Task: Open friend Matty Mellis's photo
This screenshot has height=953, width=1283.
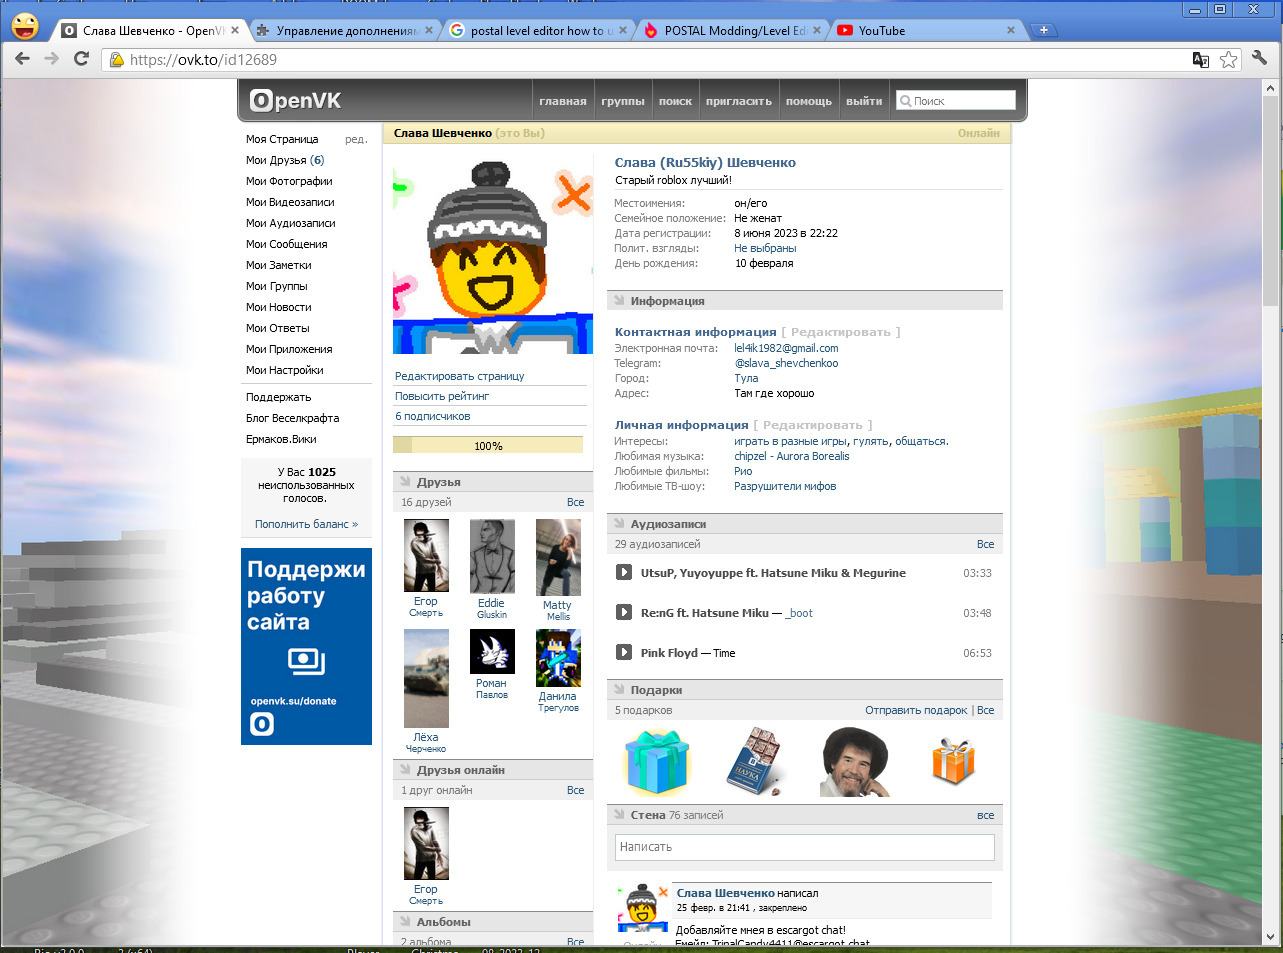Action: coord(558,557)
